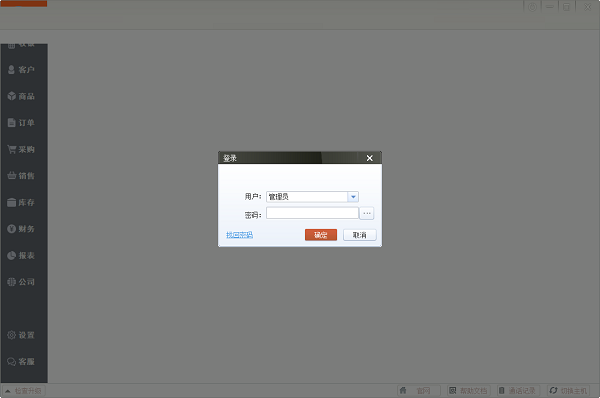Click 检查升级 check-for-updates in status bar
This screenshot has height=398, width=600.
point(24,391)
